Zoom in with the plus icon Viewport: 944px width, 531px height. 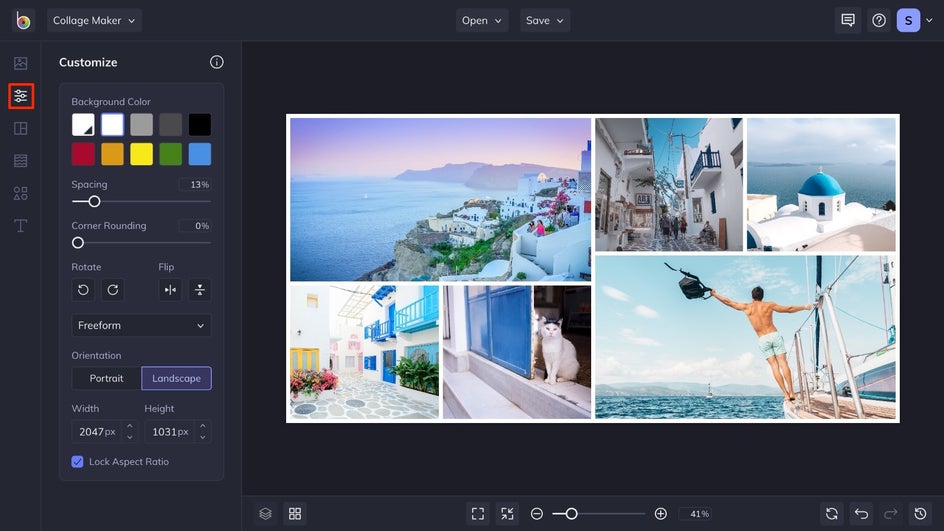click(660, 514)
